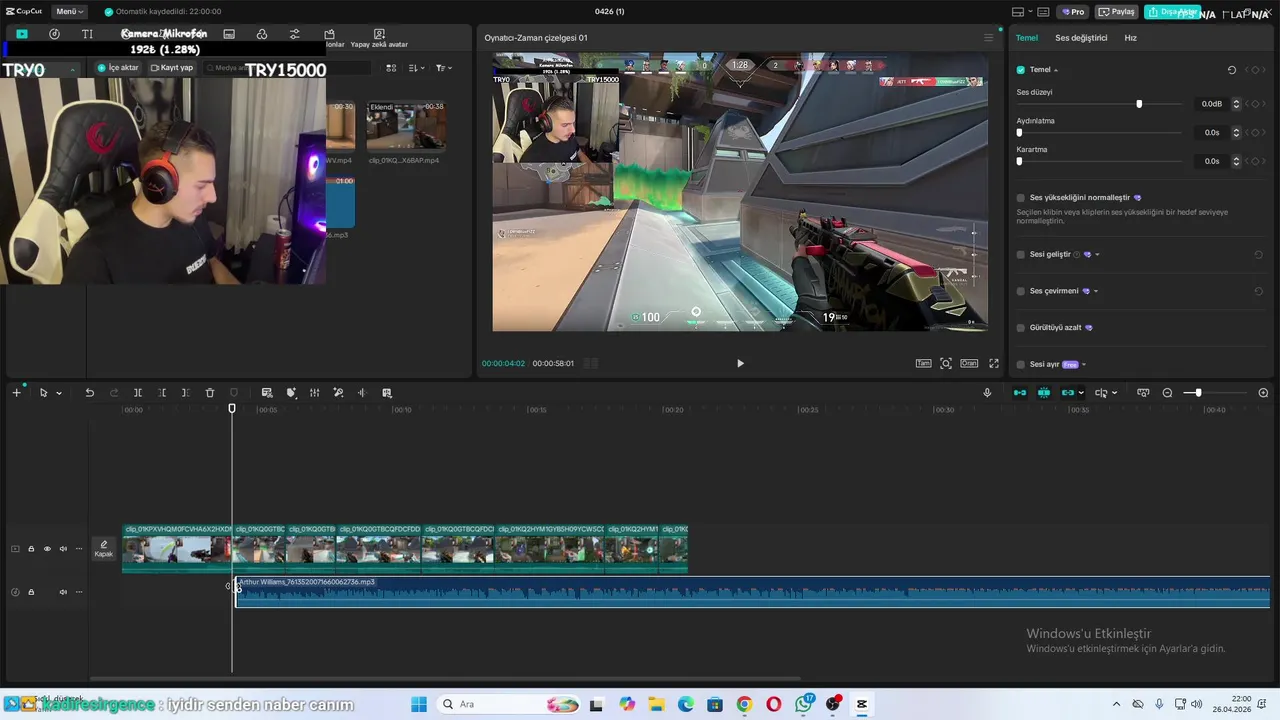This screenshot has height=720, width=1280.
Task: Switch to the Ses değiştirici tab
Action: [1081, 38]
